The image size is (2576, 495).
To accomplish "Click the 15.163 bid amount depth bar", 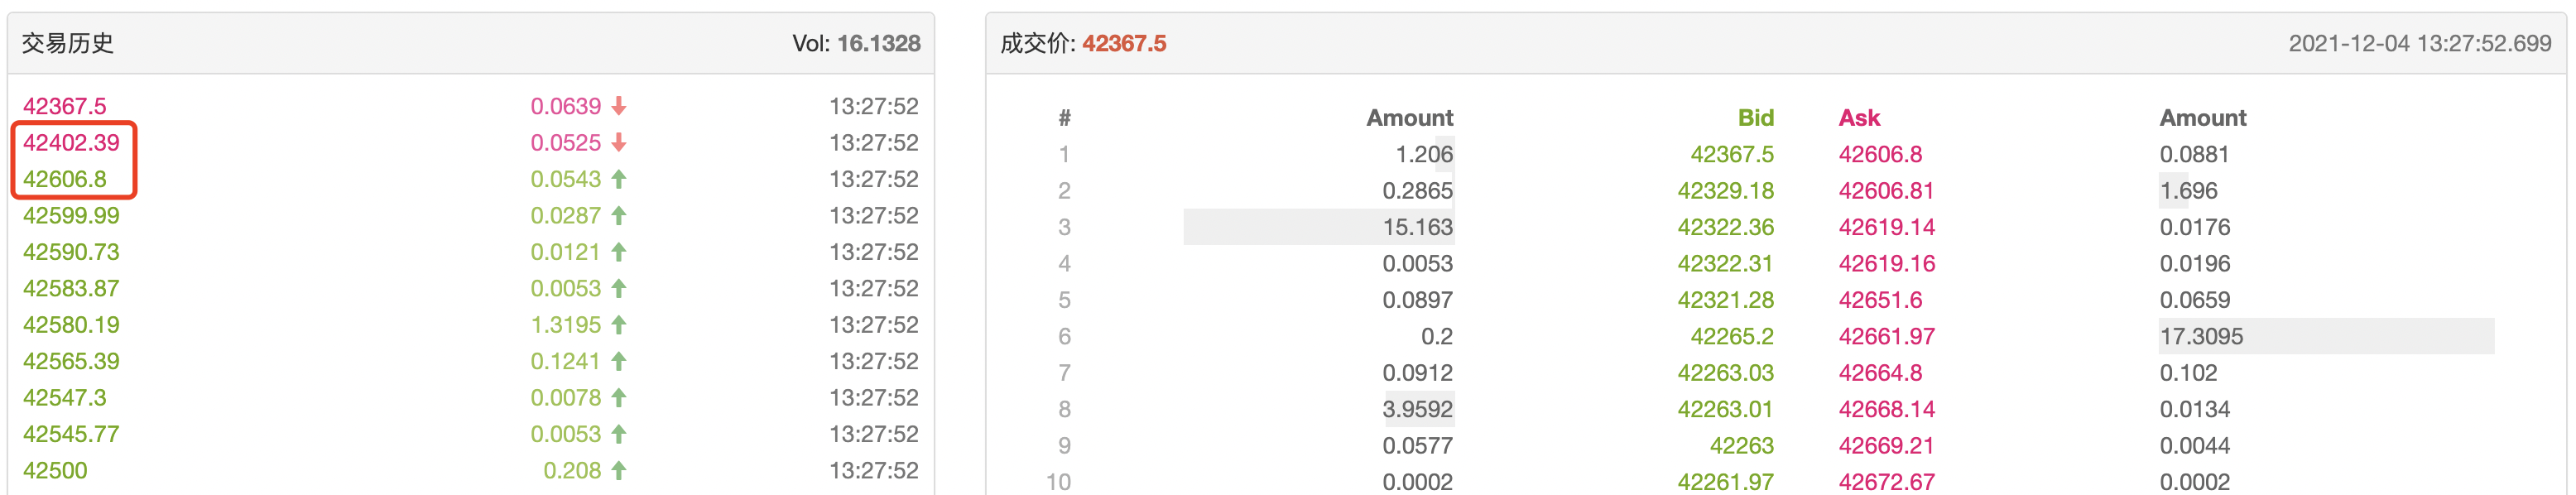I will click(1319, 227).
